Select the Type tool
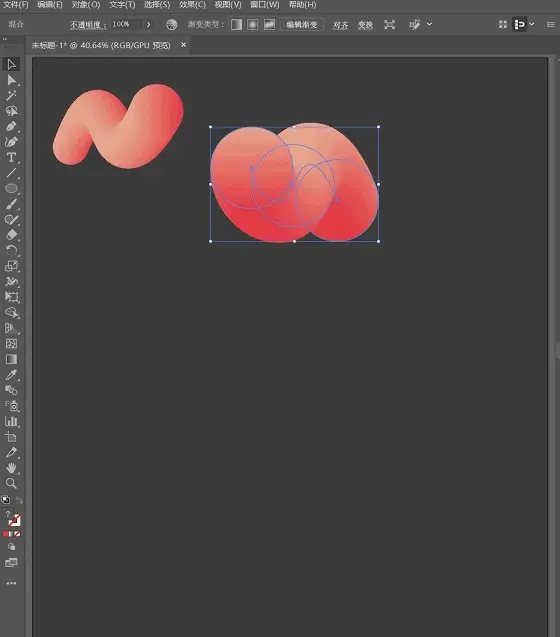560x637 pixels. point(11,158)
